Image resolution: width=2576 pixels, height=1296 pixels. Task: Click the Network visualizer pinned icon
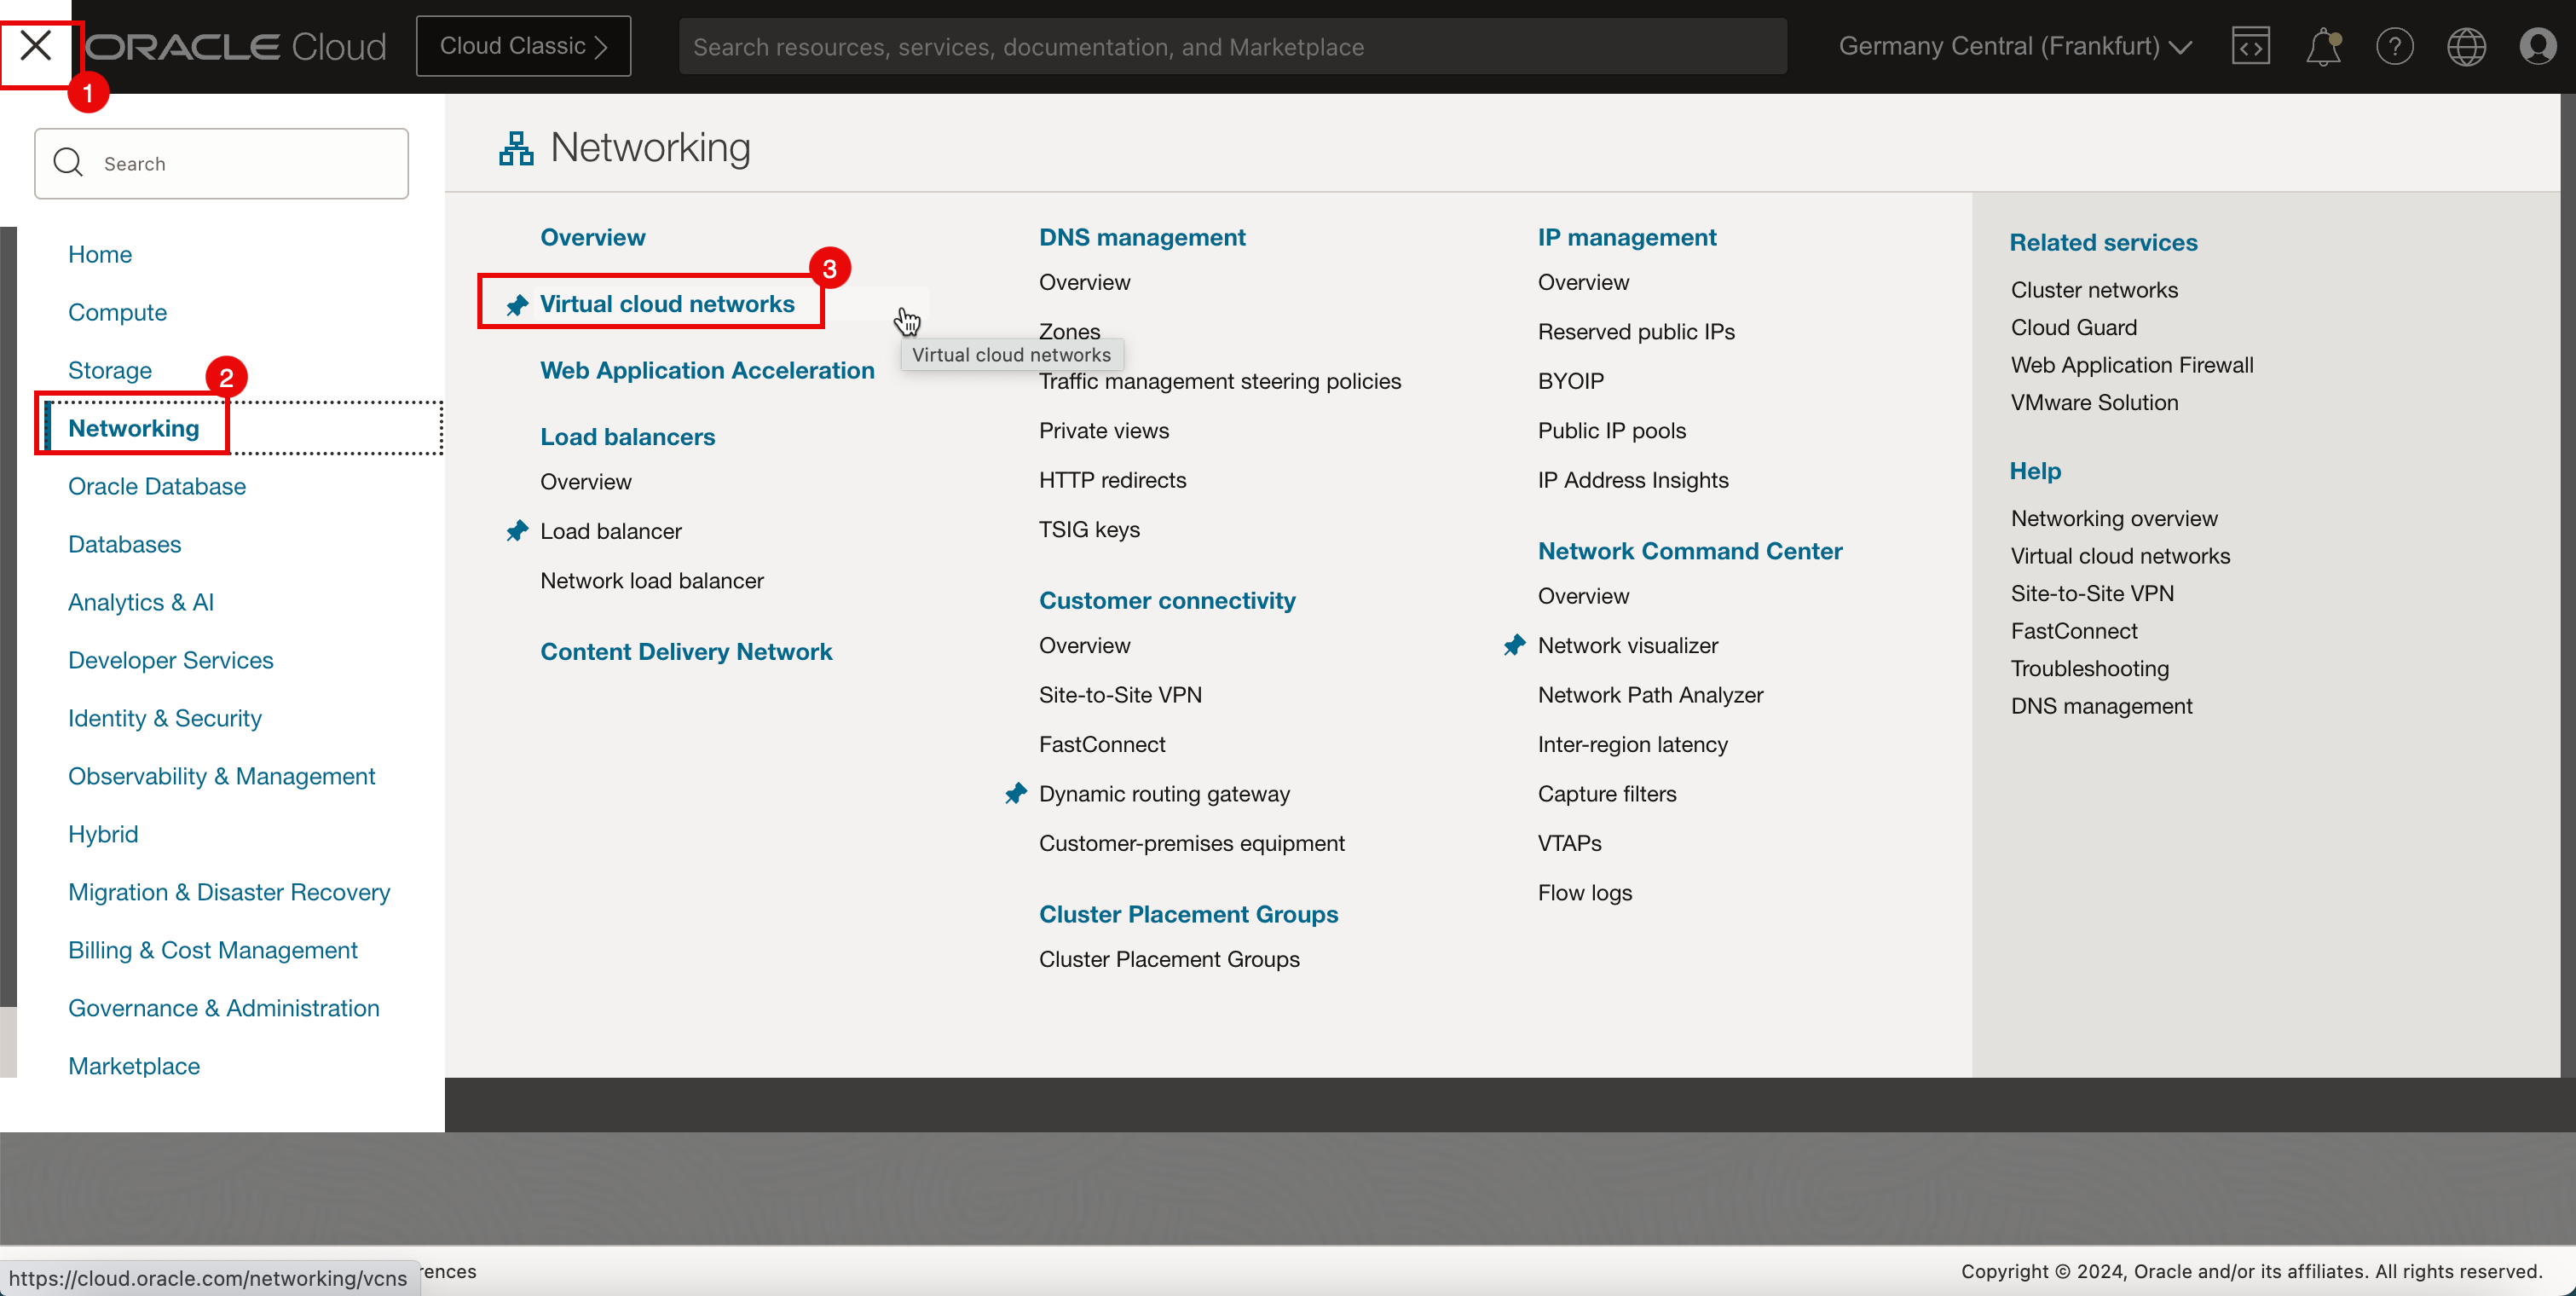click(x=1514, y=645)
